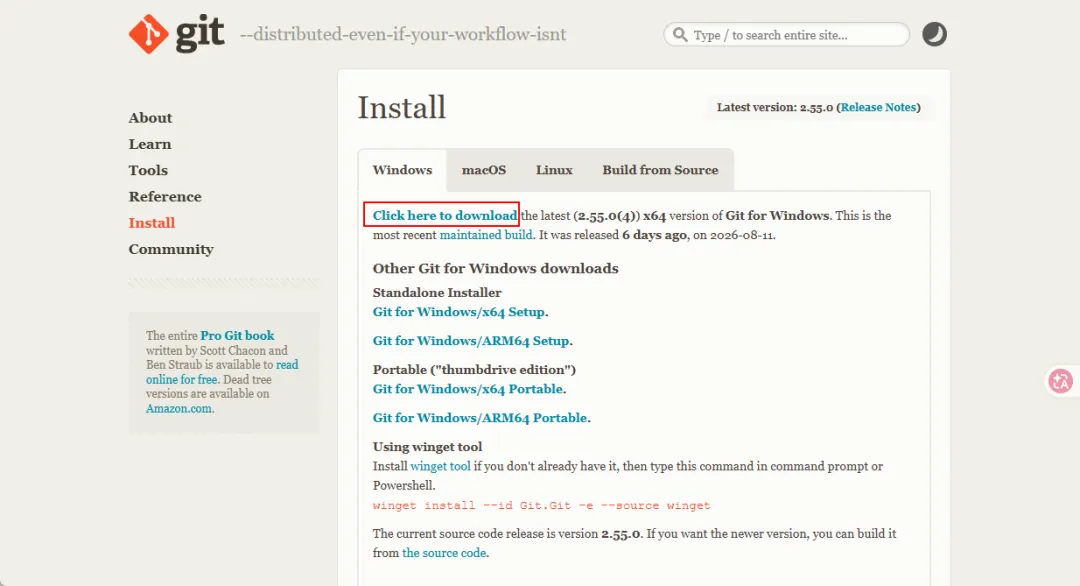Click the 'Latest version: 2.55.0' text
The height and width of the screenshot is (586, 1080).
(775, 107)
